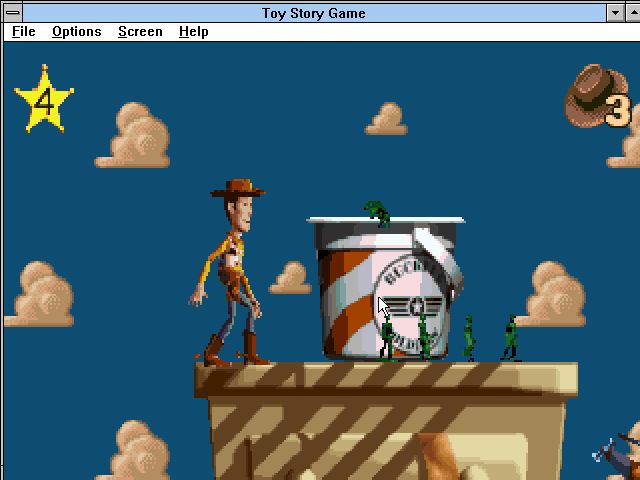Image resolution: width=640 pixels, height=480 pixels.
Task: Open the Help menu
Action: 193,32
